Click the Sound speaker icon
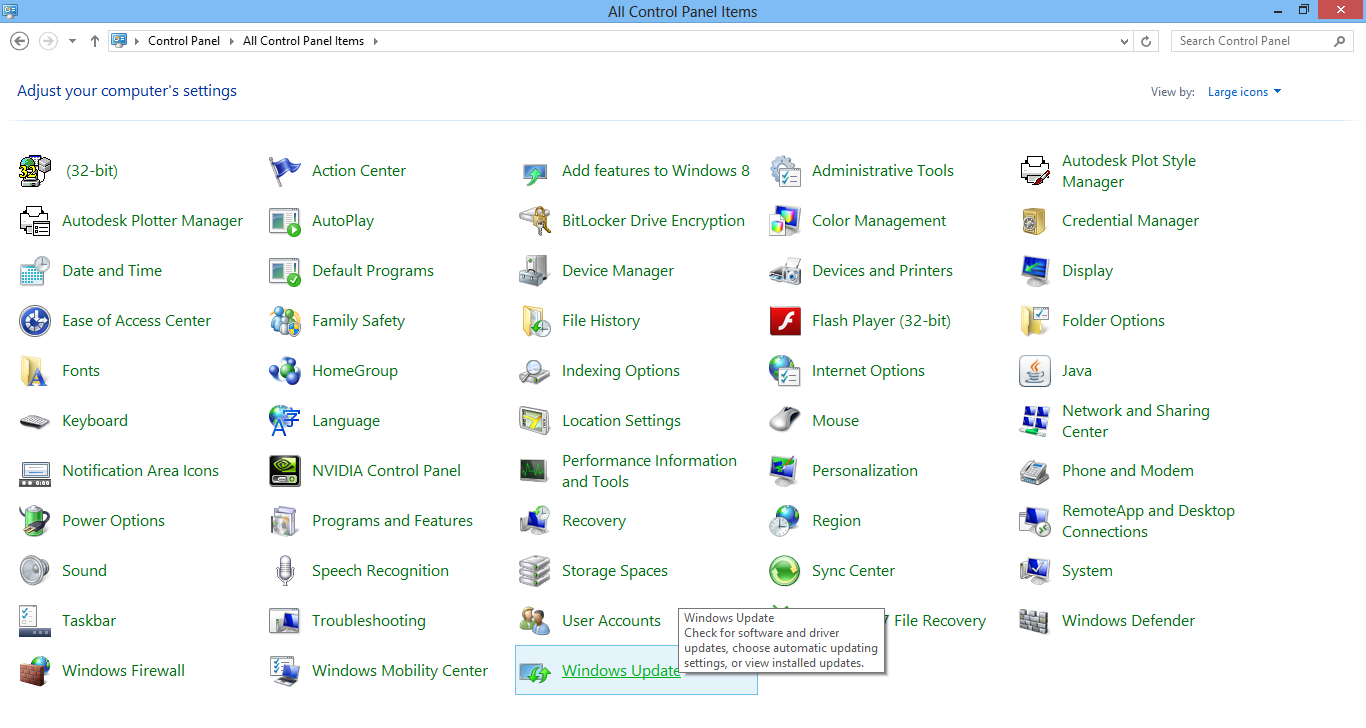1366x728 pixels. point(35,571)
